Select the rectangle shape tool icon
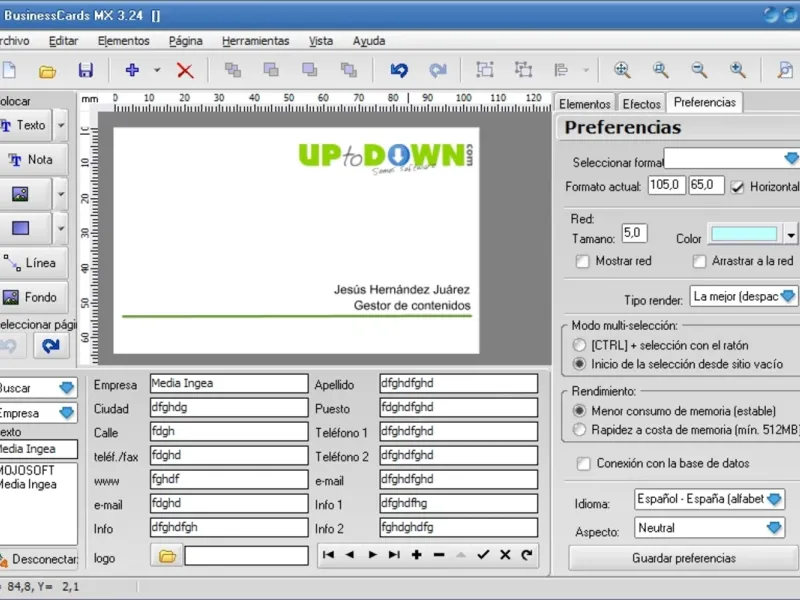The height and width of the screenshot is (600, 800). pos(20,228)
